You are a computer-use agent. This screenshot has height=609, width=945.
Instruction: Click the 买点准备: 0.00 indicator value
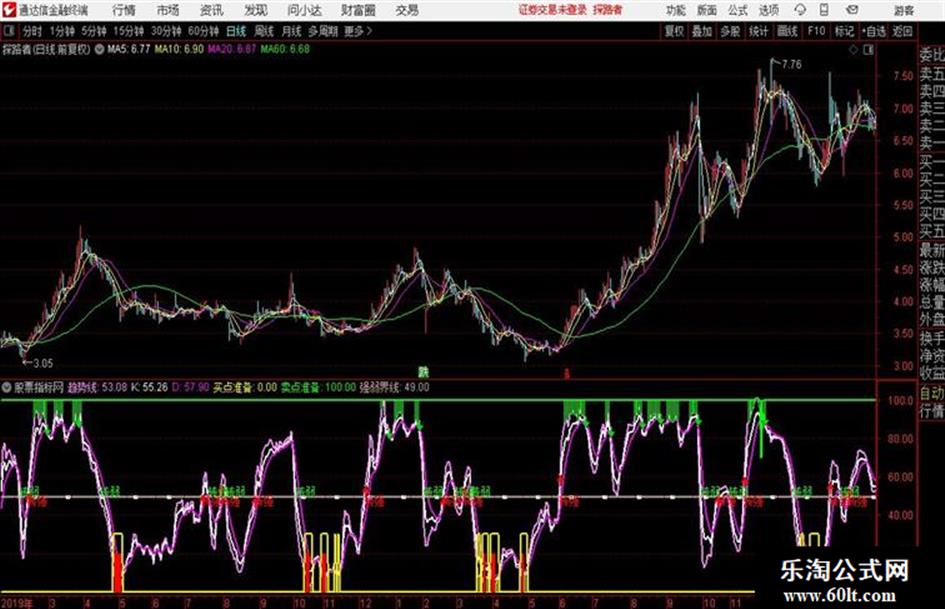tap(245, 387)
